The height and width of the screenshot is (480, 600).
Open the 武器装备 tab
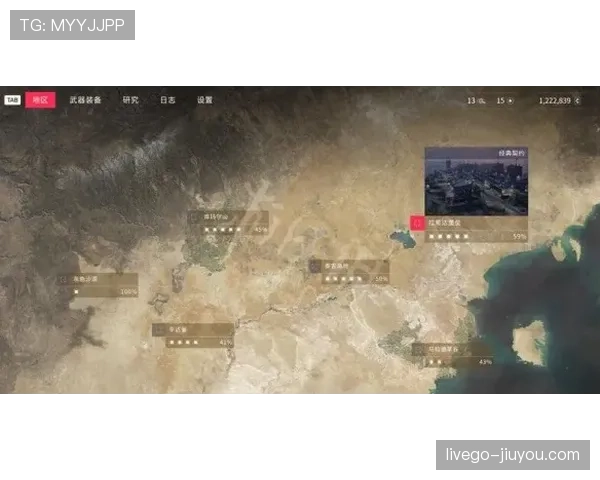(x=85, y=100)
